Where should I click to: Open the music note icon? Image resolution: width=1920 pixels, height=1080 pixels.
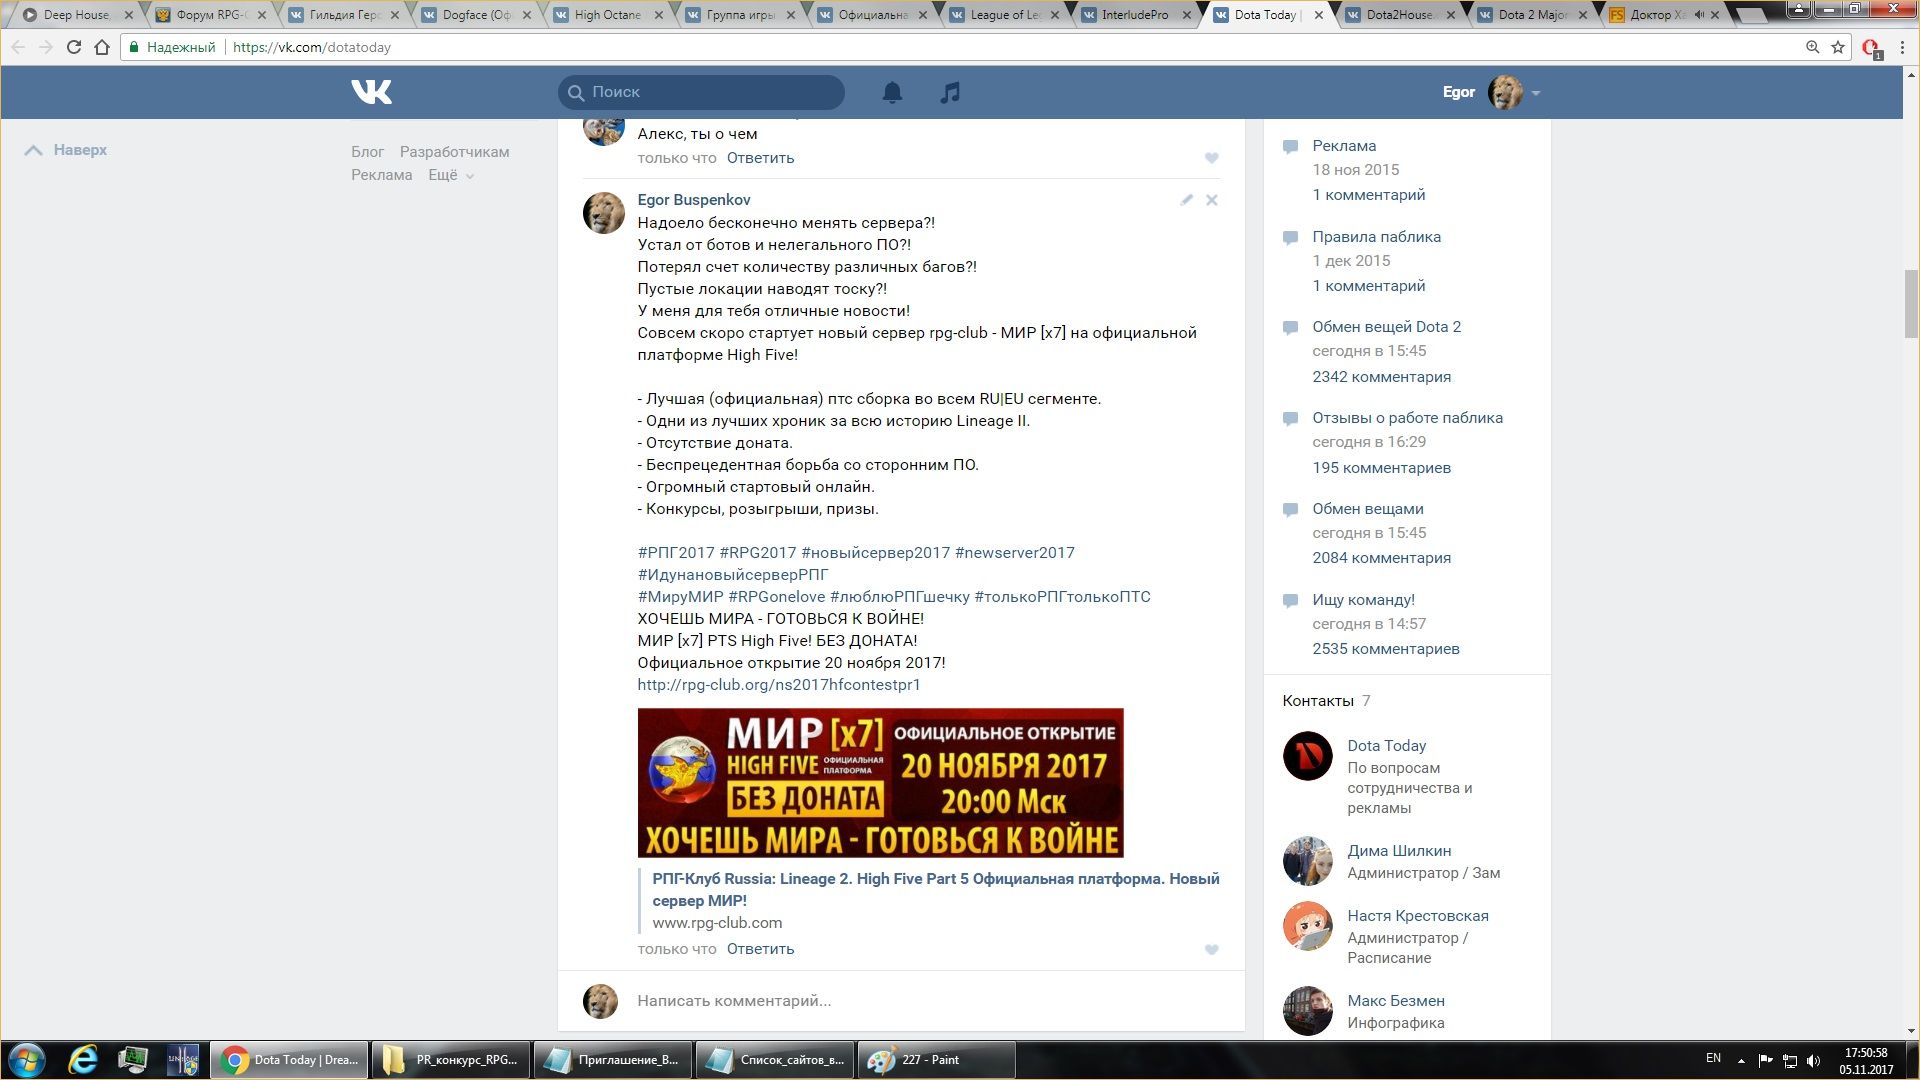[950, 92]
